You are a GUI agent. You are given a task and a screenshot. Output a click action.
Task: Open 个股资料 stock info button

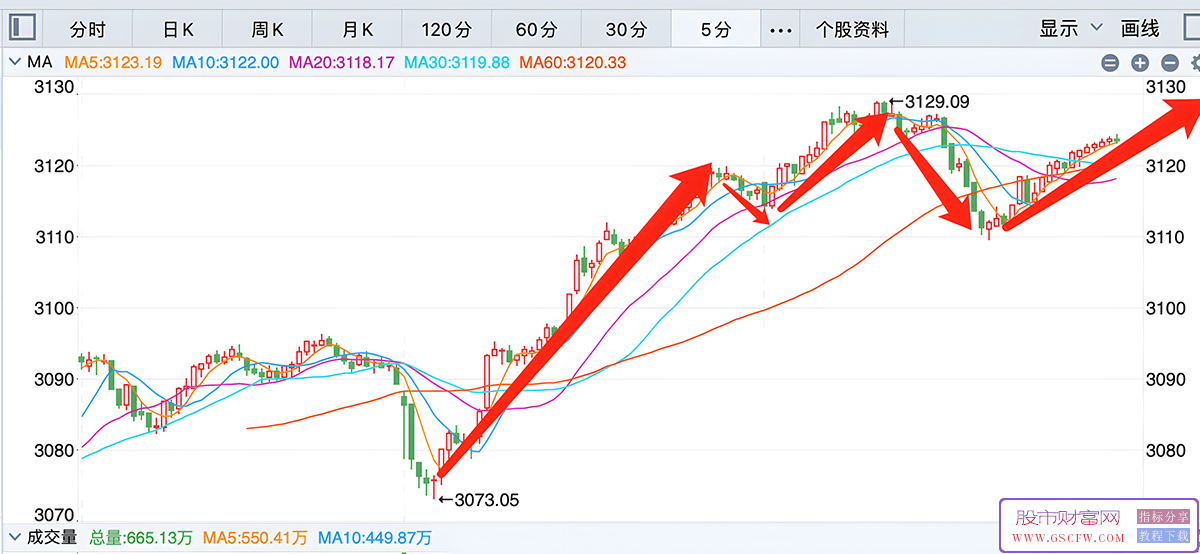(852, 29)
